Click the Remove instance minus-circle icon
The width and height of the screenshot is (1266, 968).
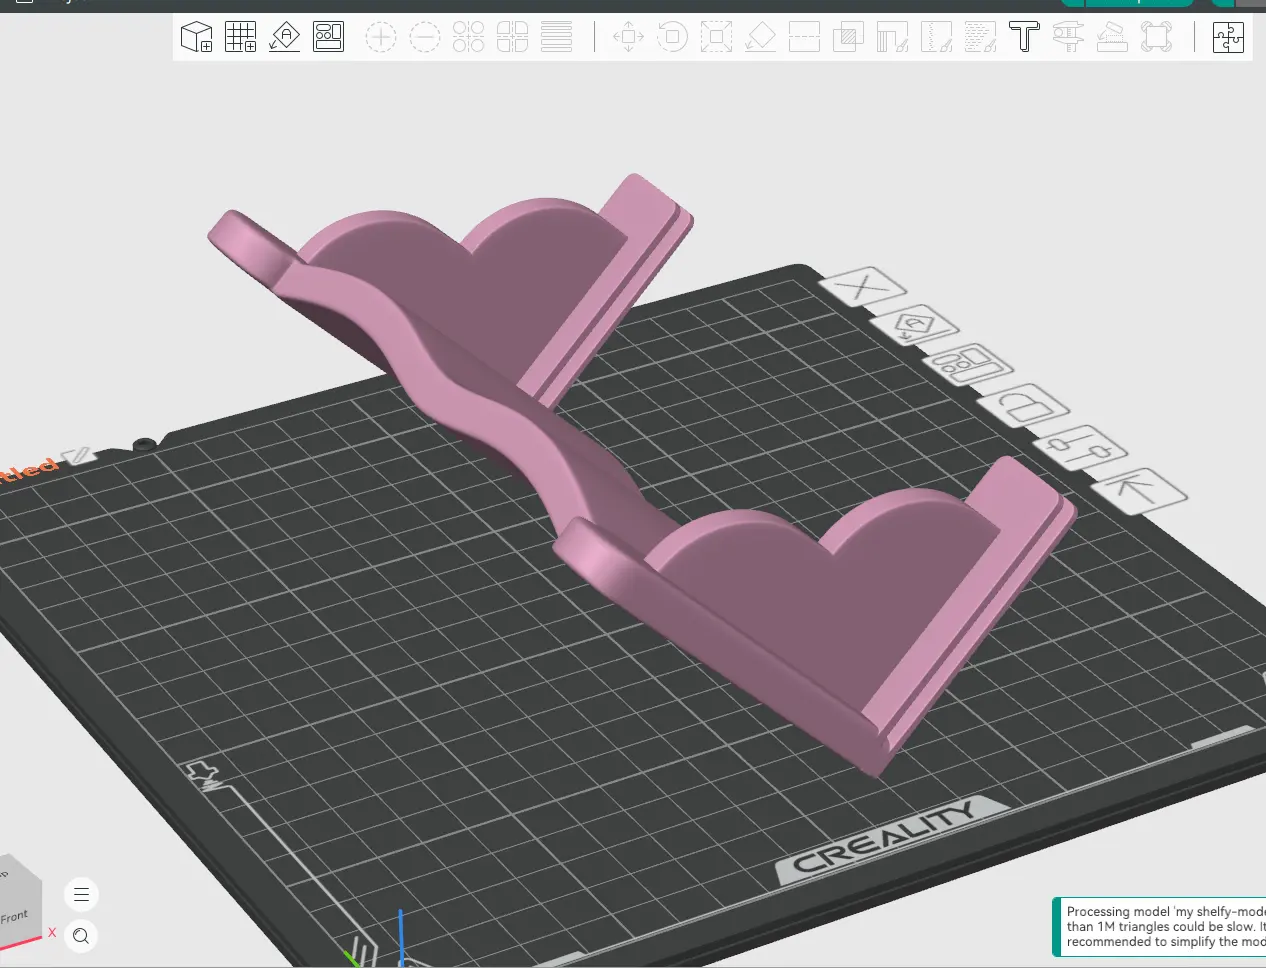click(425, 38)
